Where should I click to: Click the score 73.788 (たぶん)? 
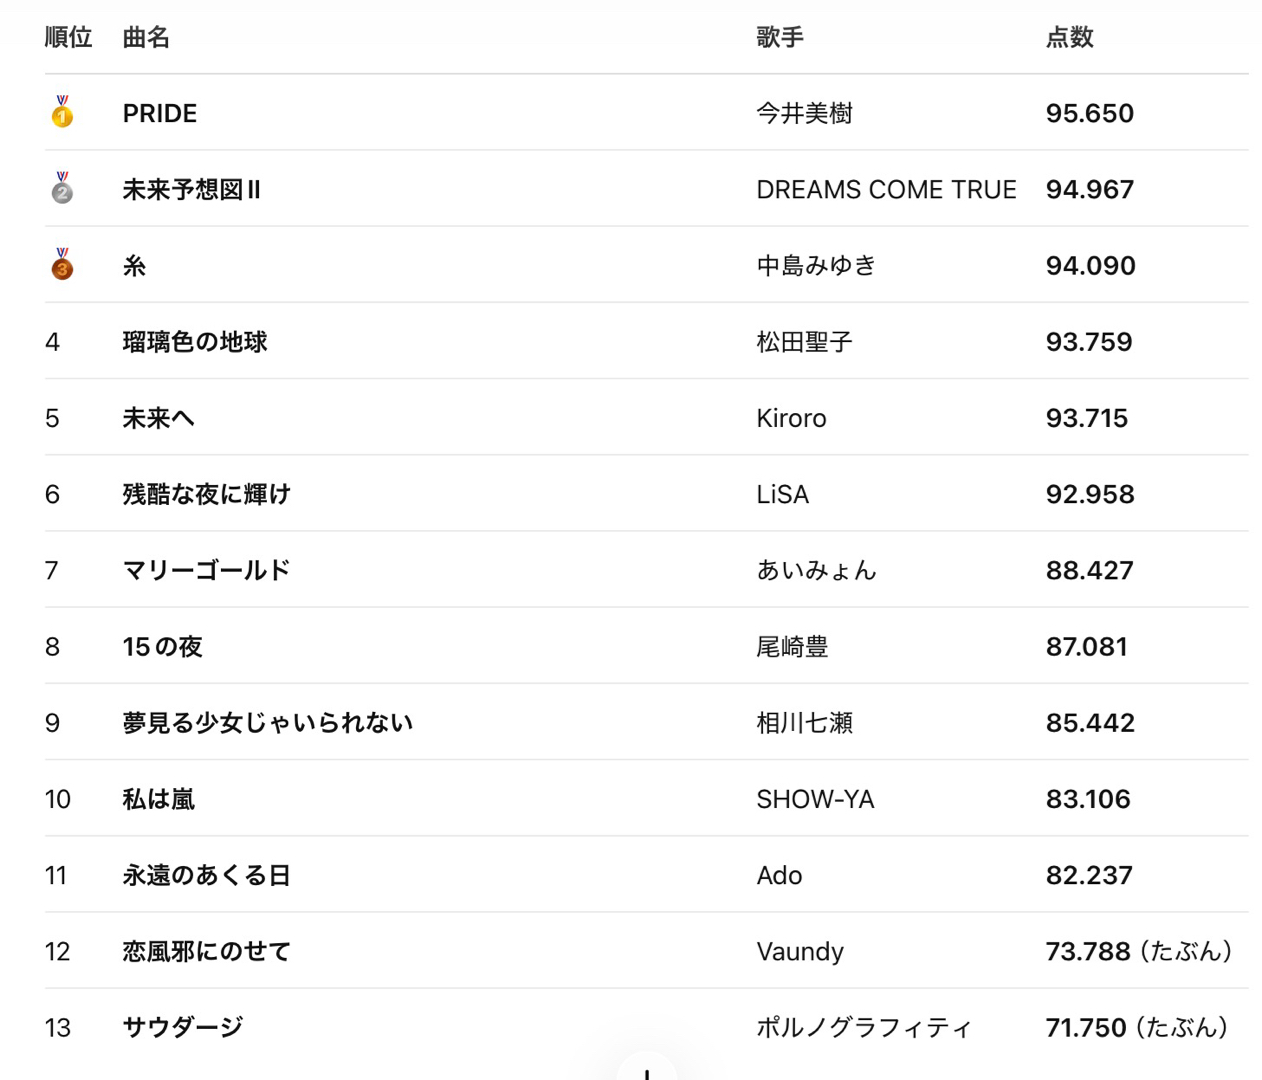pos(1139,951)
